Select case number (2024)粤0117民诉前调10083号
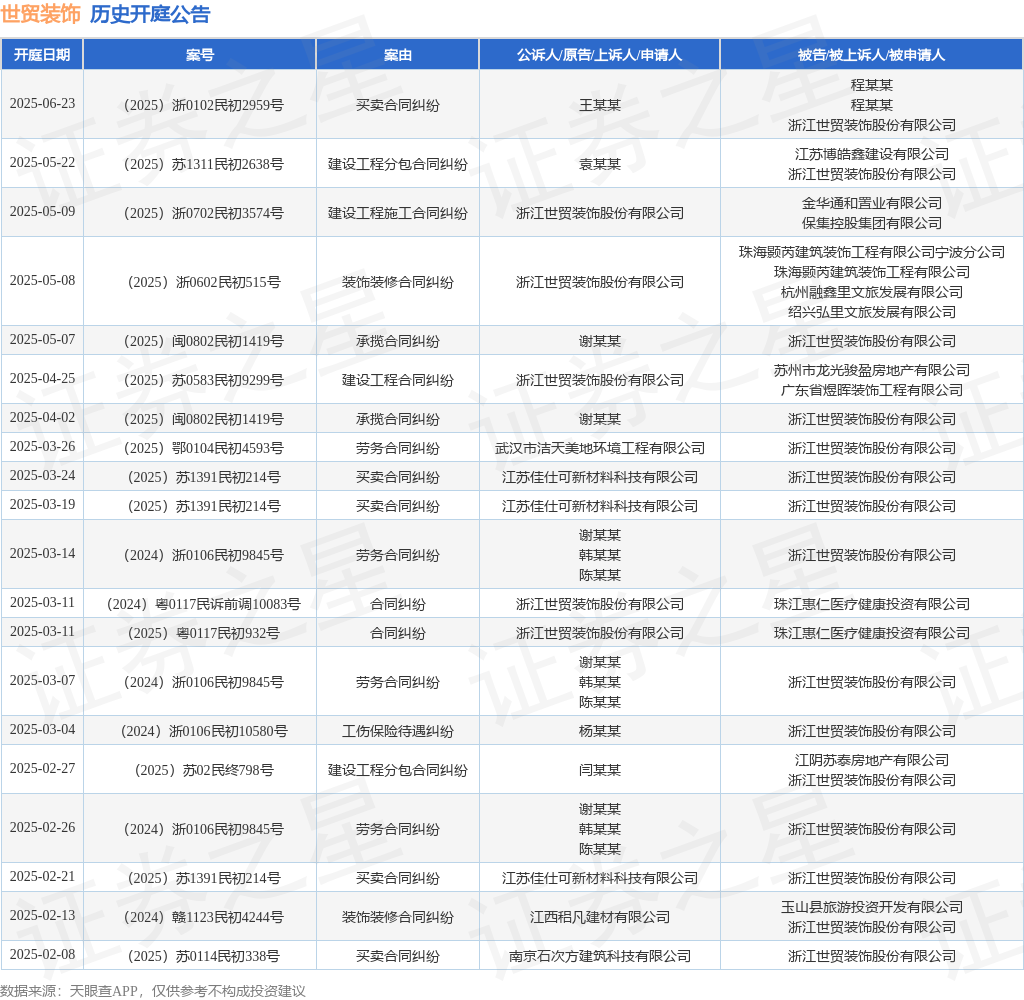Screen dimensions: 1024x1000 point(204,604)
